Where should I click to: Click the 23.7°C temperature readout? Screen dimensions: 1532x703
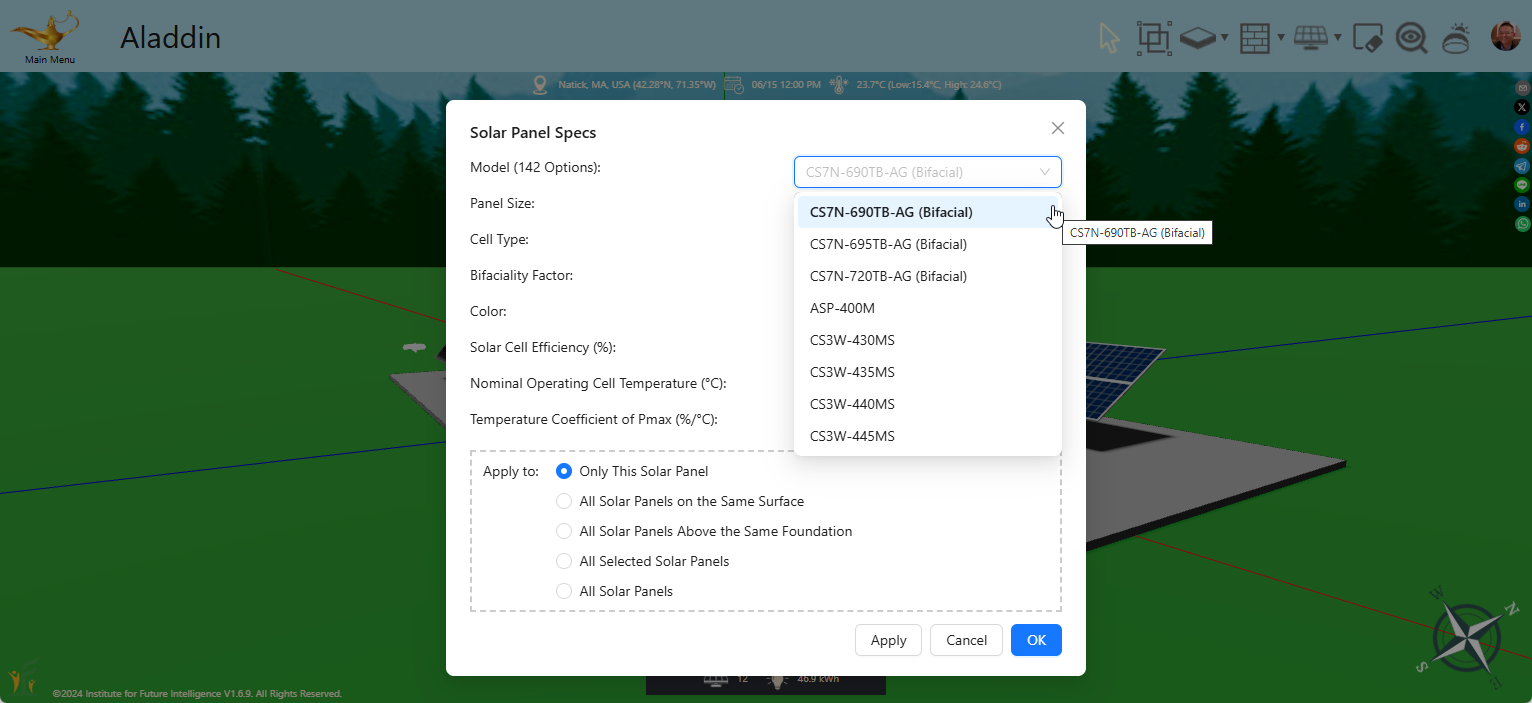point(929,85)
